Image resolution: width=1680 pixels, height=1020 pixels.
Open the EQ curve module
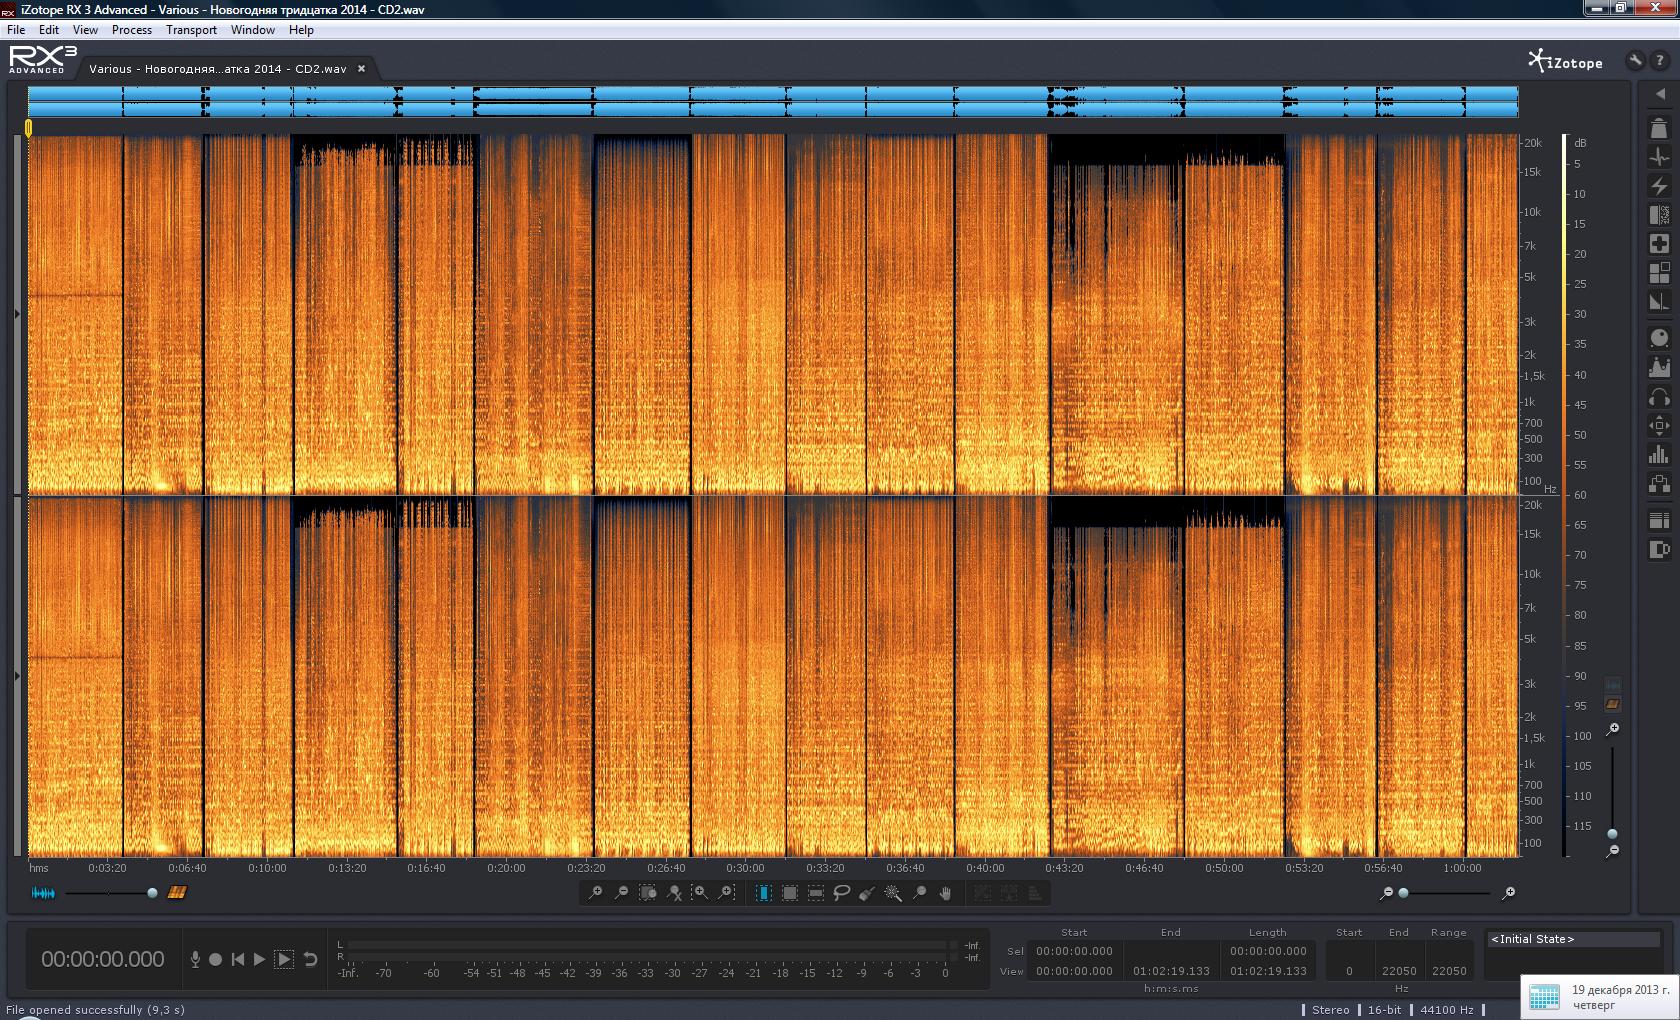coord(1658,367)
